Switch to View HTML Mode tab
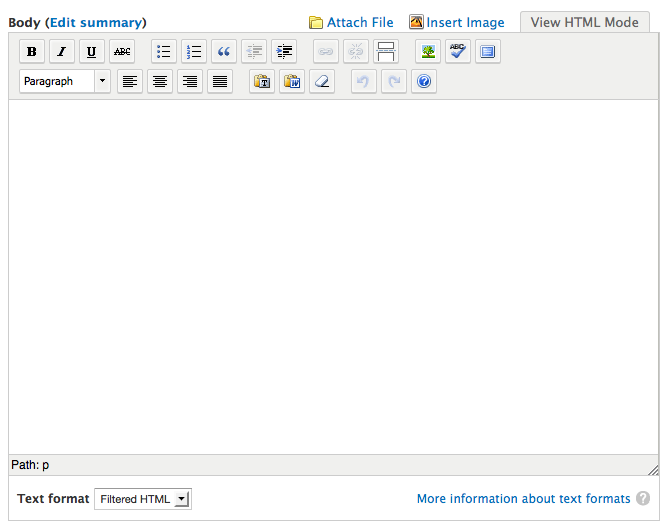The height and width of the screenshot is (529, 668). 584,22
